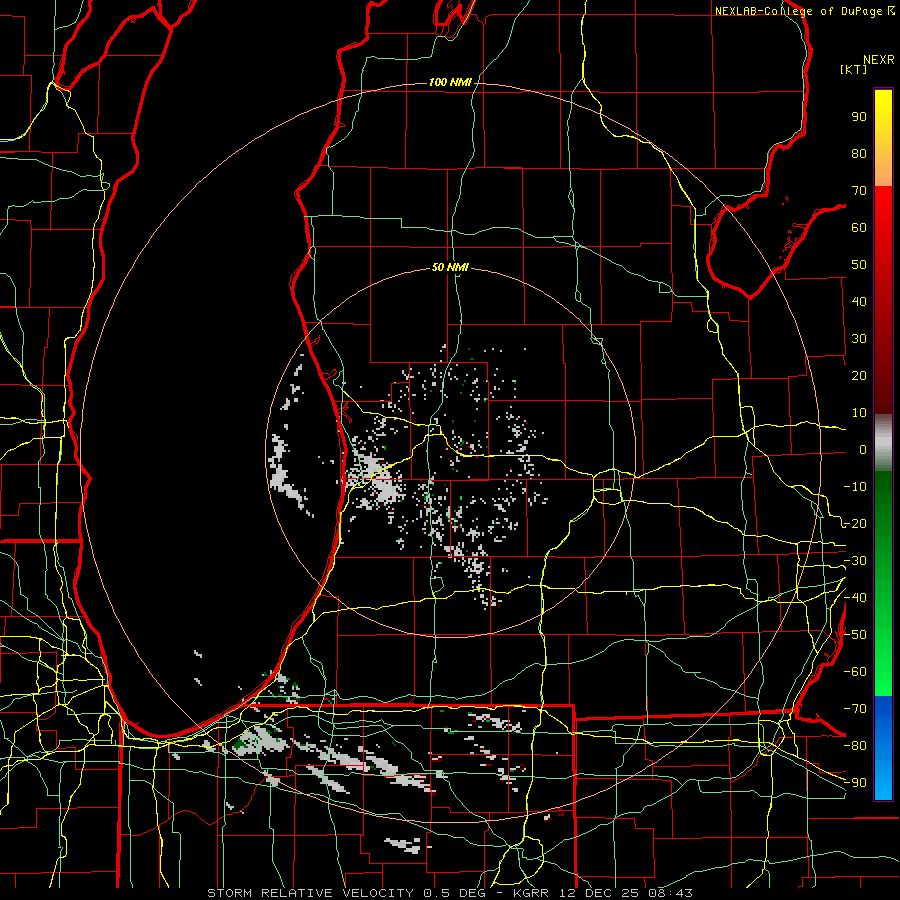This screenshot has height=900, width=900.
Task: Click the 20 value on velocity legend
Action: pyautogui.click(x=859, y=376)
